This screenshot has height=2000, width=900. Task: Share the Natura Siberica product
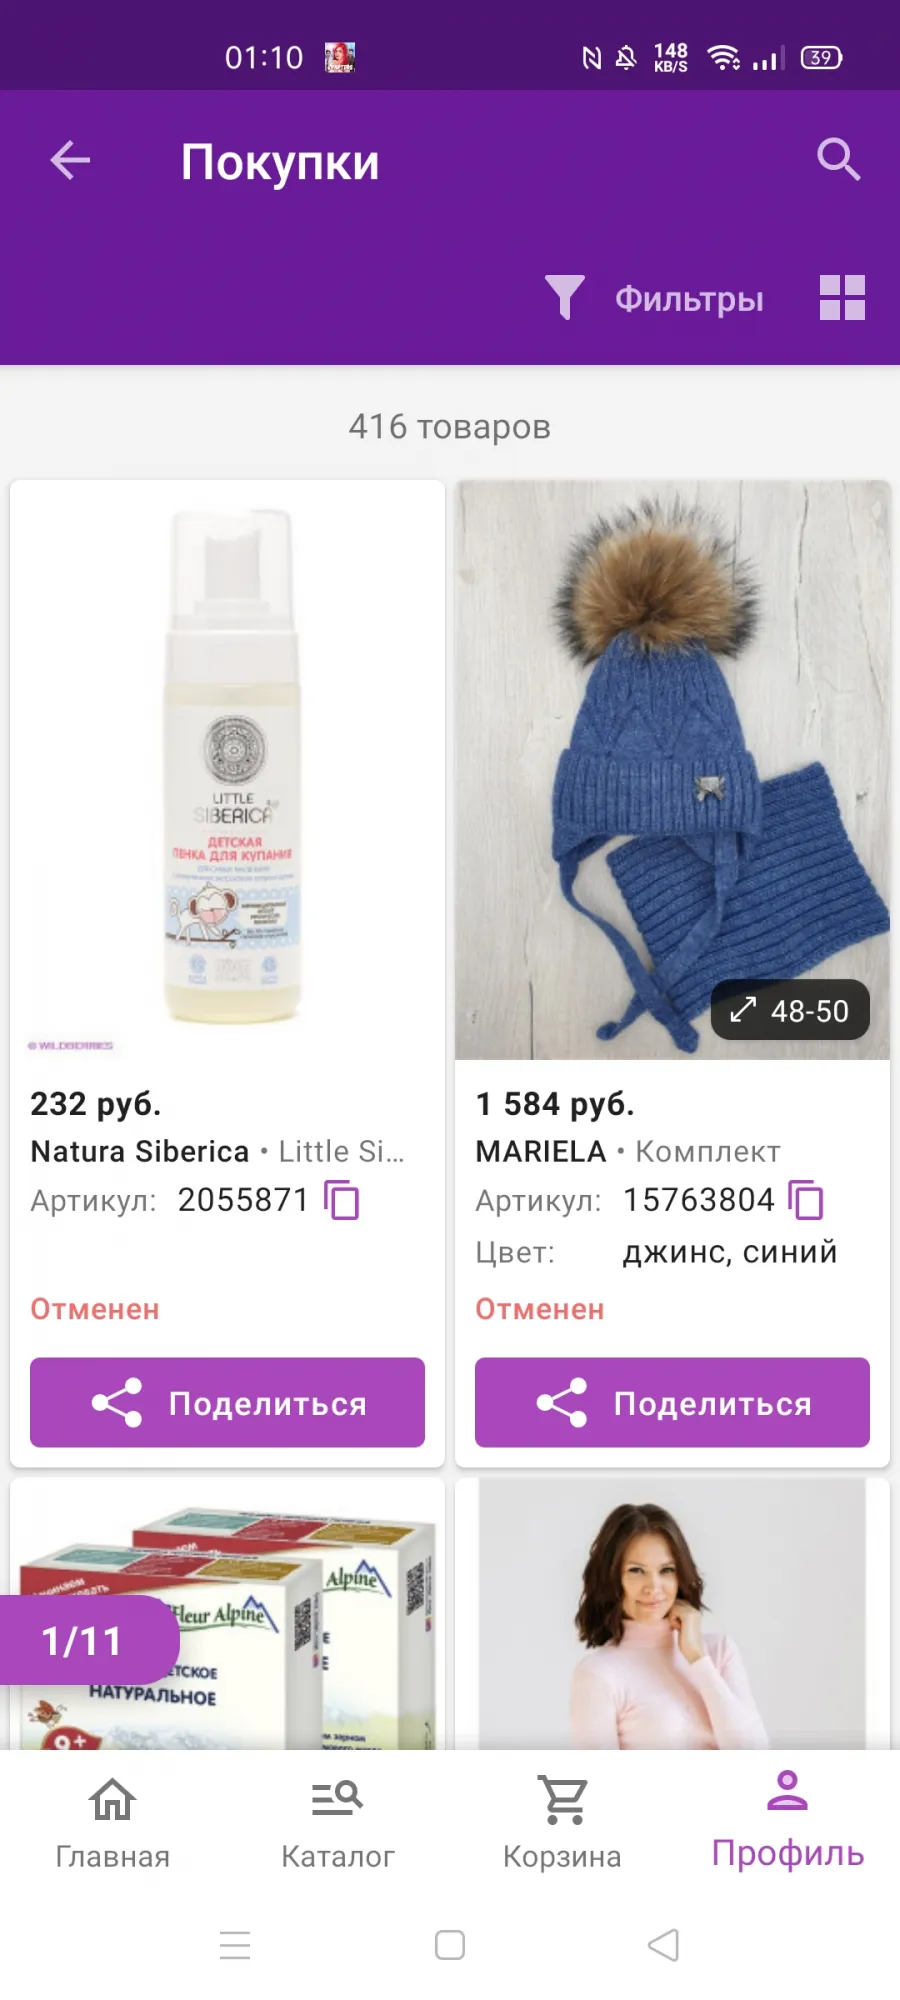227,1402
